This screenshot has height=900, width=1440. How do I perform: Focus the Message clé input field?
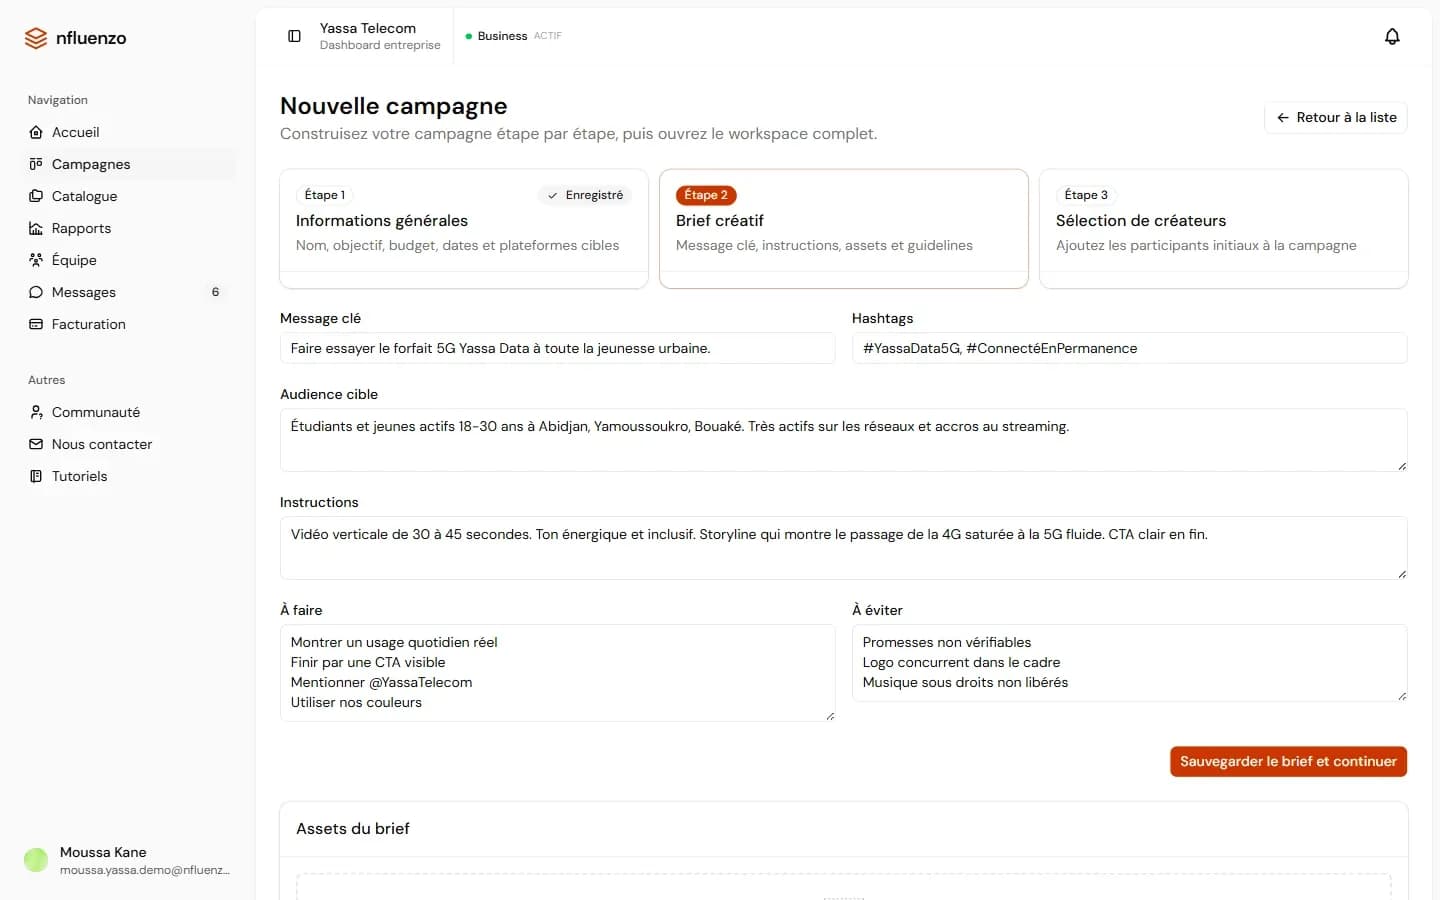pyautogui.click(x=558, y=348)
